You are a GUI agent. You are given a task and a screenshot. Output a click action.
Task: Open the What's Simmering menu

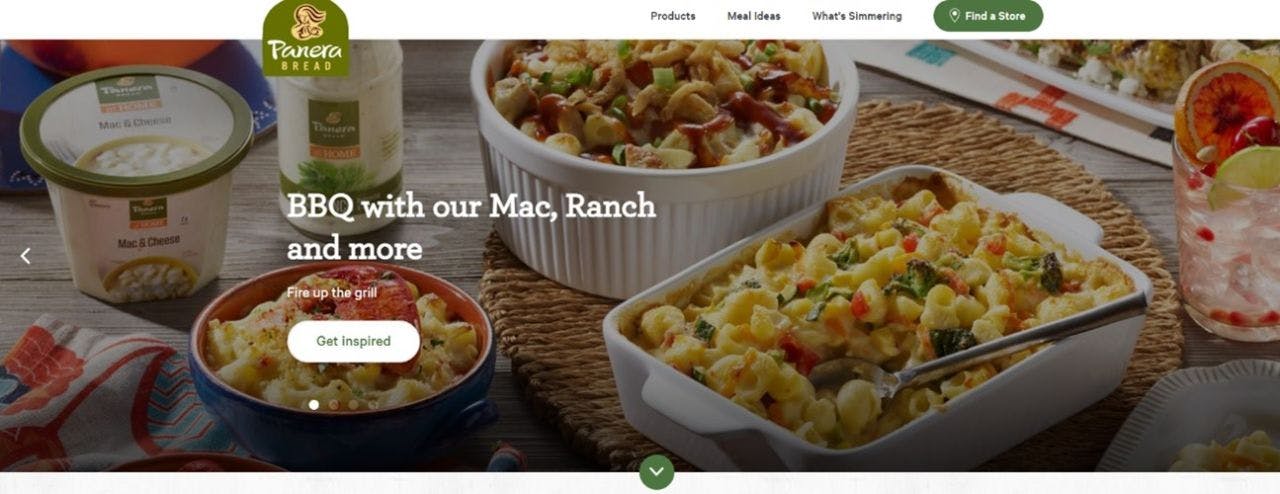coord(857,16)
